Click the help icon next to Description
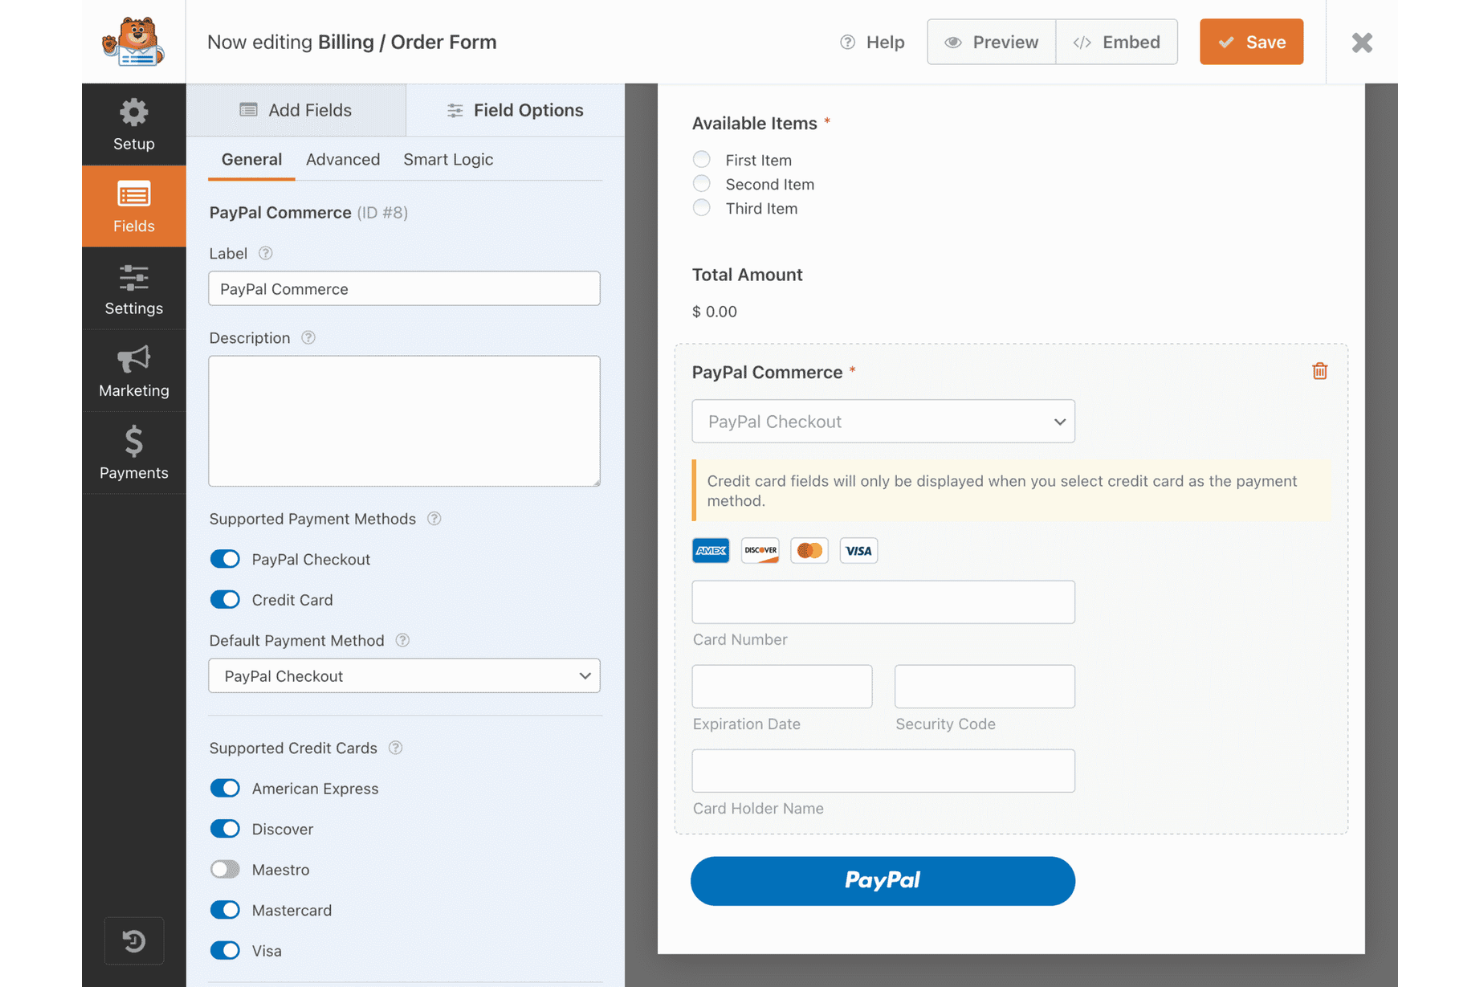Screen dimensions: 1480x987 coord(308,338)
